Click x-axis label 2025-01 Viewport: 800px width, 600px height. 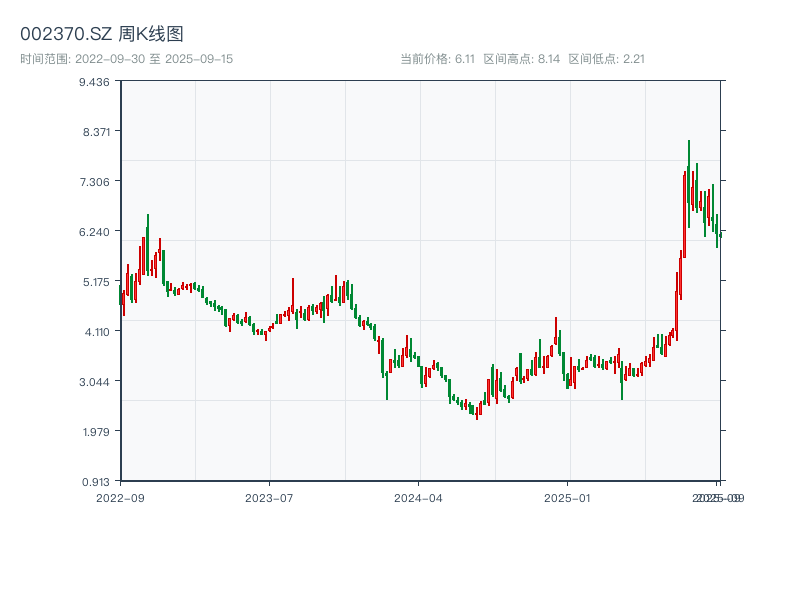coord(567,498)
